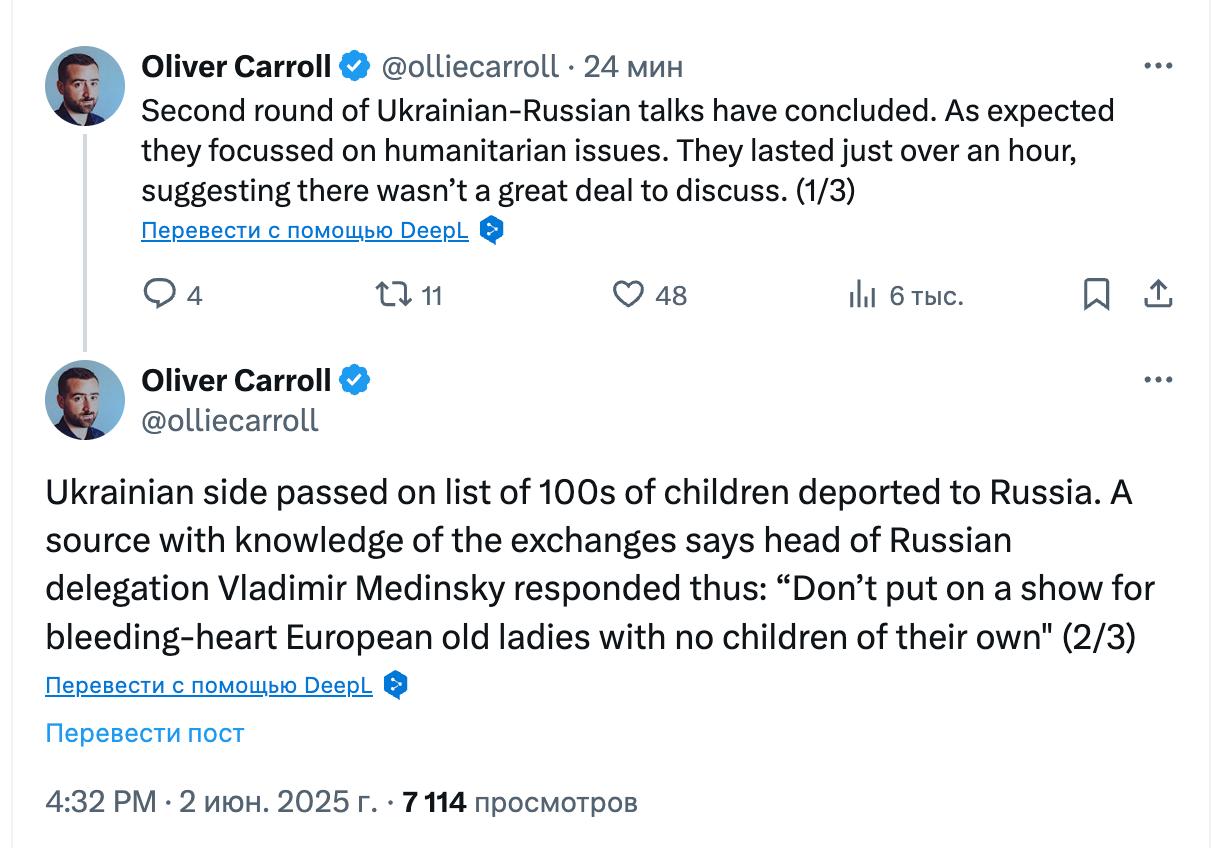This screenshot has width=1214, height=848.
Task: Open more options menu on first tweet
Action: 1157,67
